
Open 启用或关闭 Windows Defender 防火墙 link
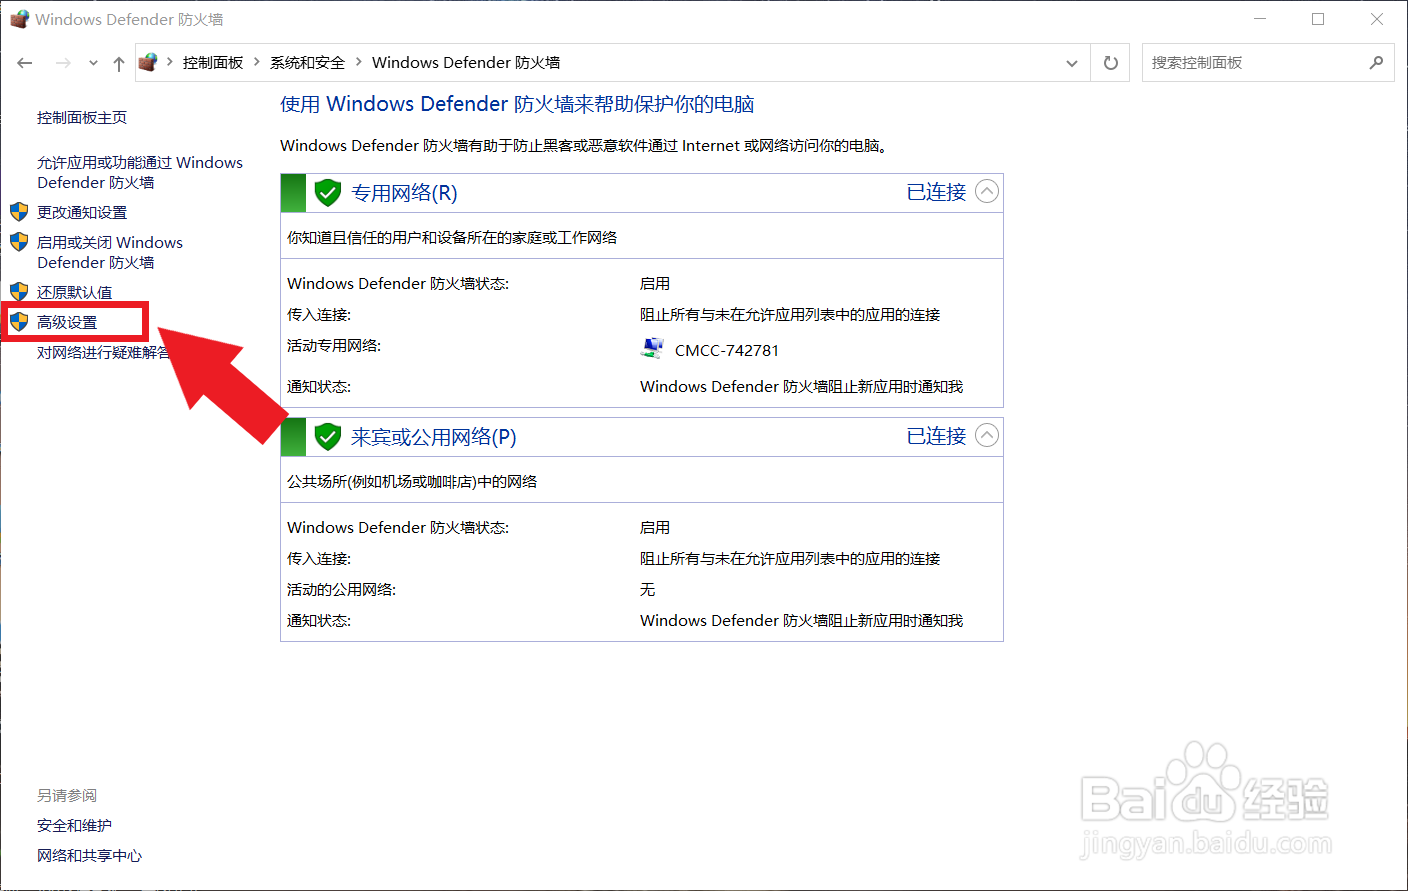click(110, 252)
